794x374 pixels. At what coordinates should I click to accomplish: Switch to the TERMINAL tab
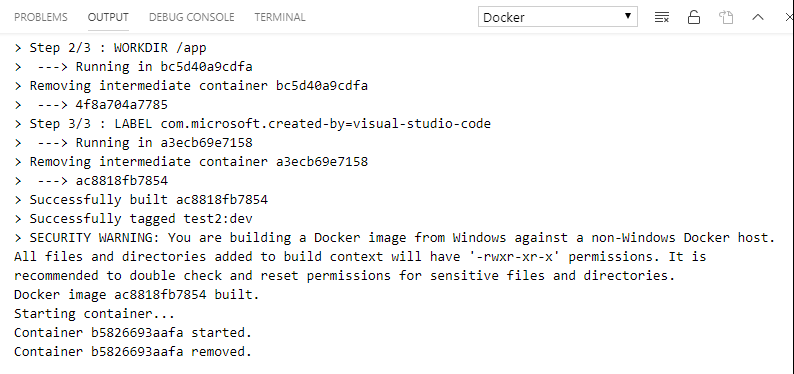pyautogui.click(x=280, y=17)
